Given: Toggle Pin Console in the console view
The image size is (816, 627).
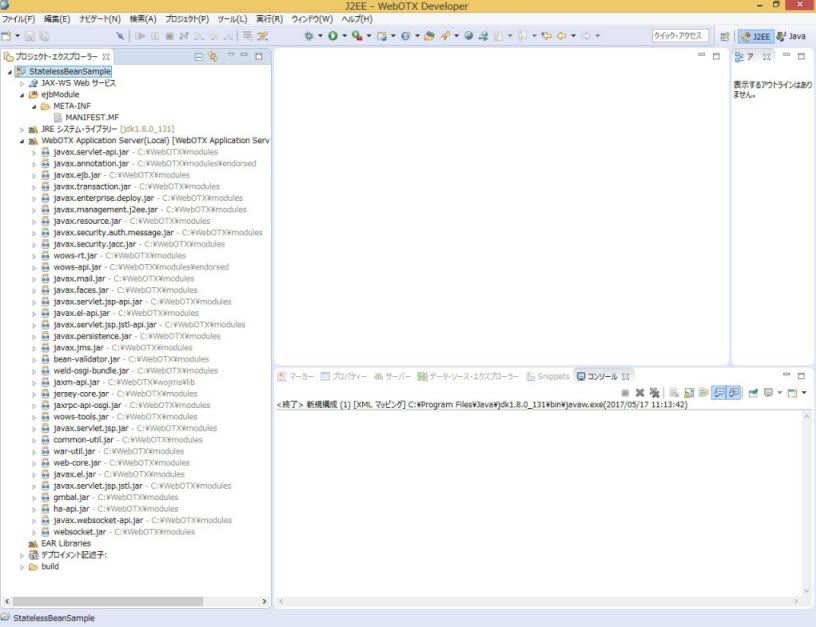Looking at the screenshot, I should 751,392.
